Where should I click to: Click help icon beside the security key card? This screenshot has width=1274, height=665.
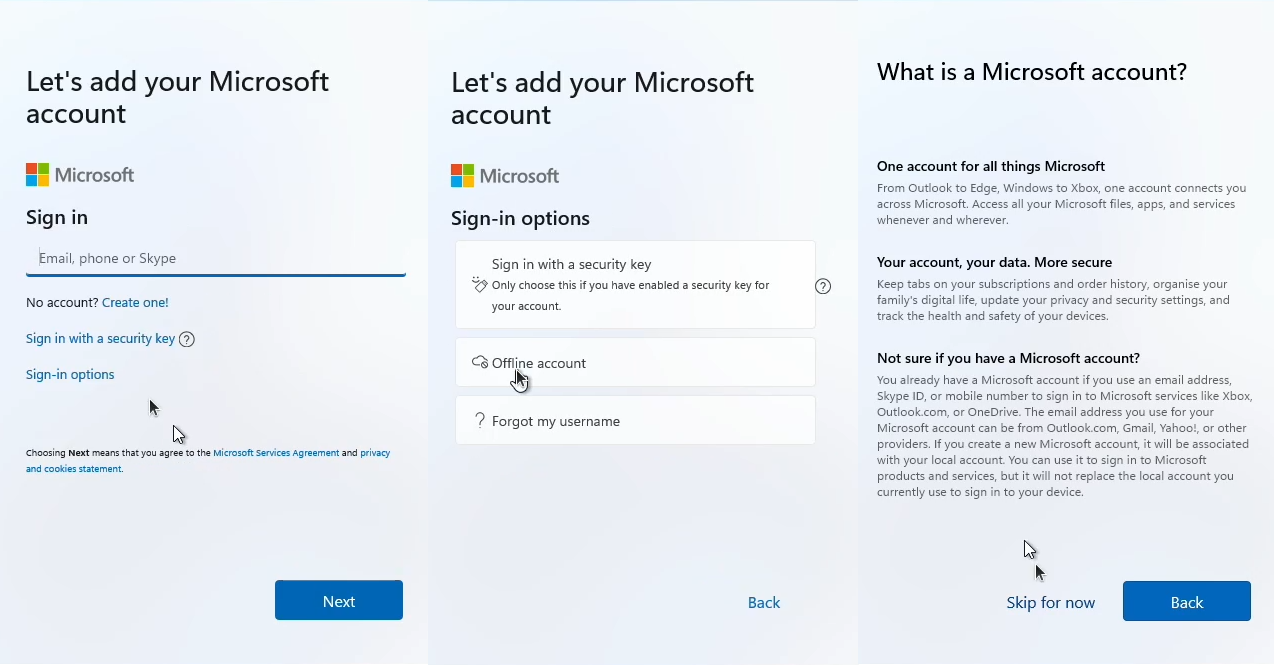pos(823,286)
